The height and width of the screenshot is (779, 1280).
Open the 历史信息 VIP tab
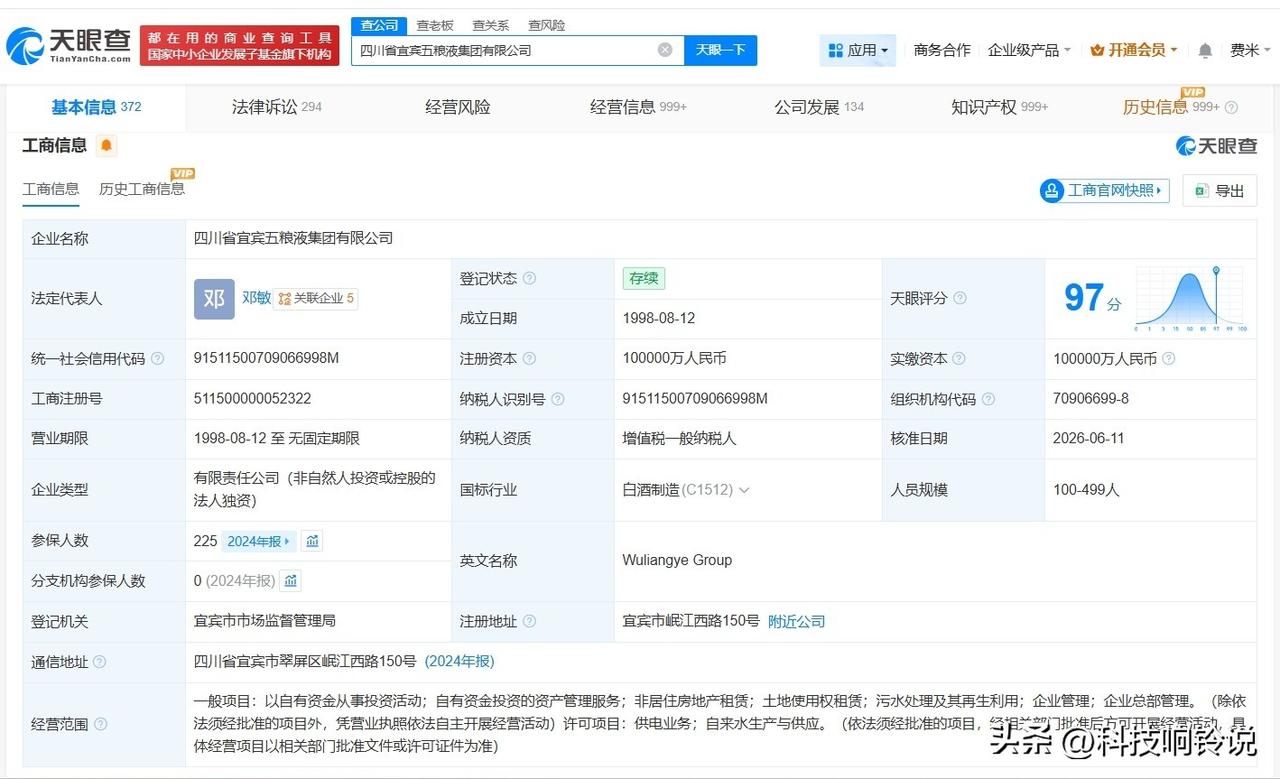[1170, 107]
